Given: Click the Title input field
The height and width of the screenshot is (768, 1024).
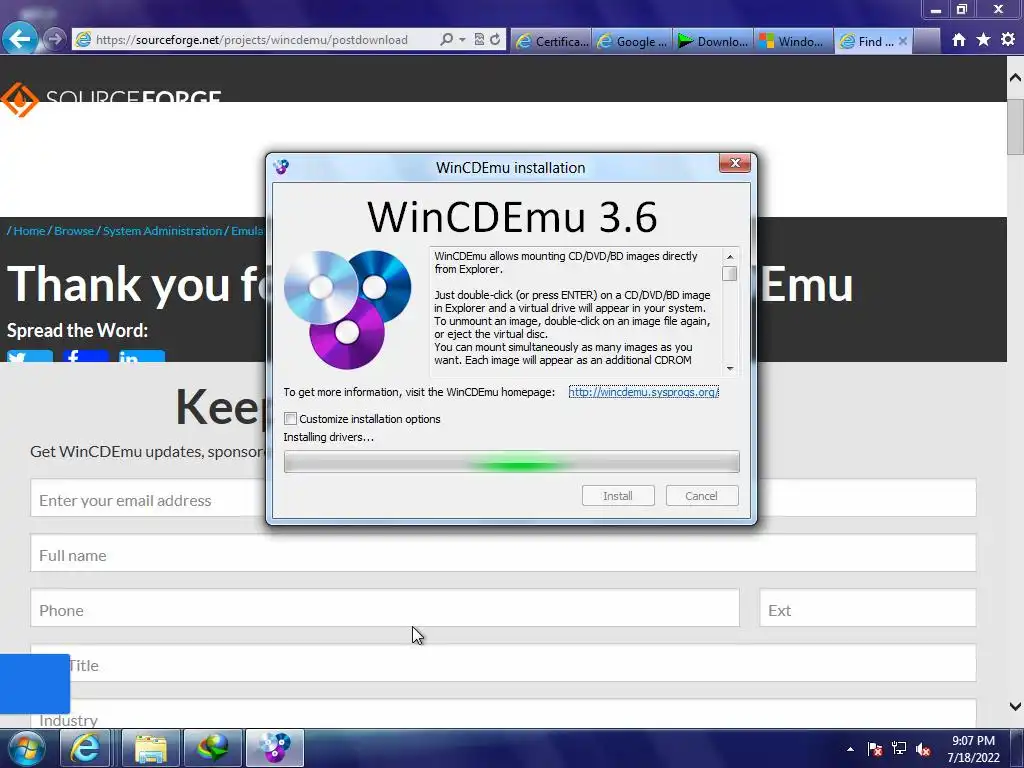Looking at the screenshot, I should (503, 663).
